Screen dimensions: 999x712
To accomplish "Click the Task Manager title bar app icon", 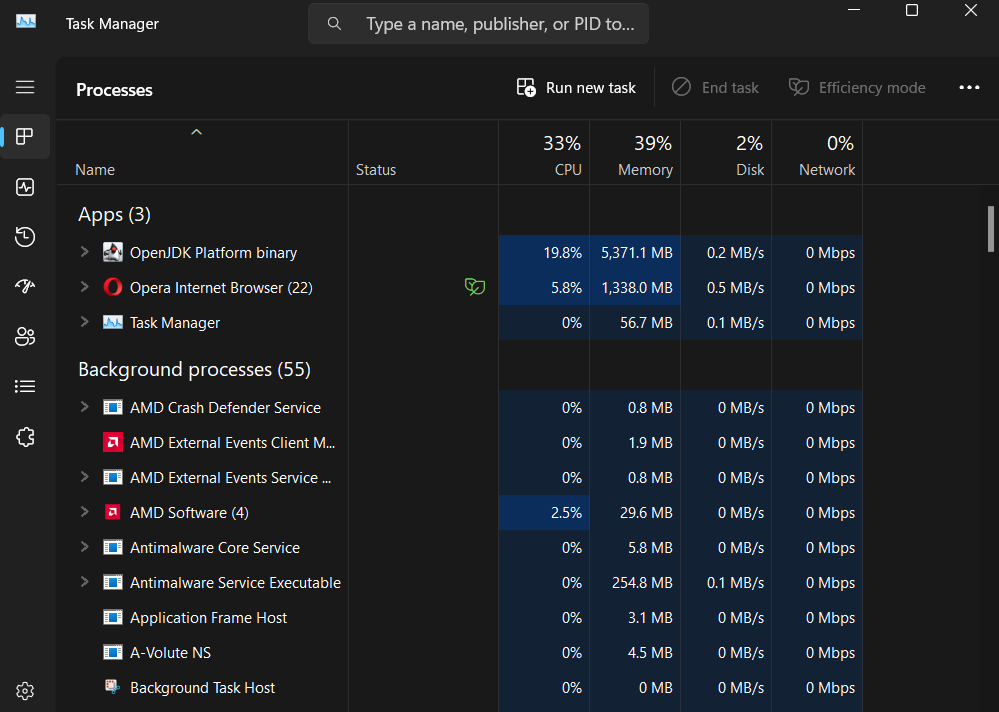I will click(26, 22).
